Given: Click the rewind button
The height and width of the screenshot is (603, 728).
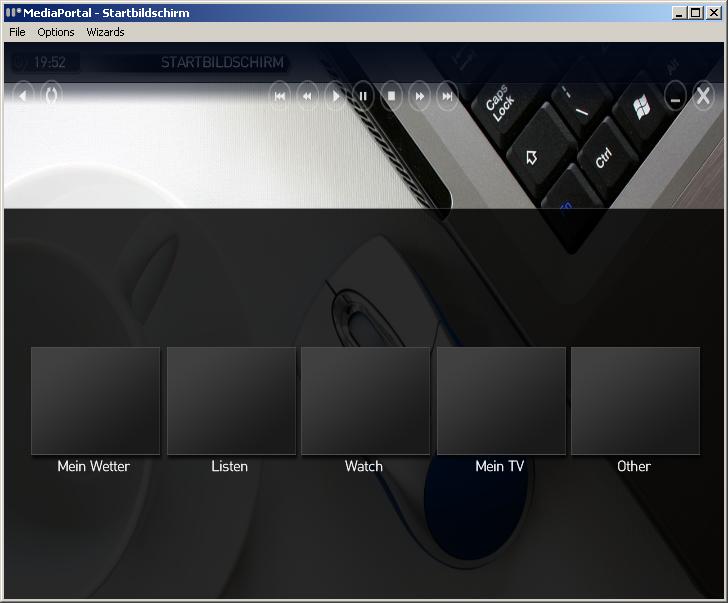Looking at the screenshot, I should pos(307,96).
